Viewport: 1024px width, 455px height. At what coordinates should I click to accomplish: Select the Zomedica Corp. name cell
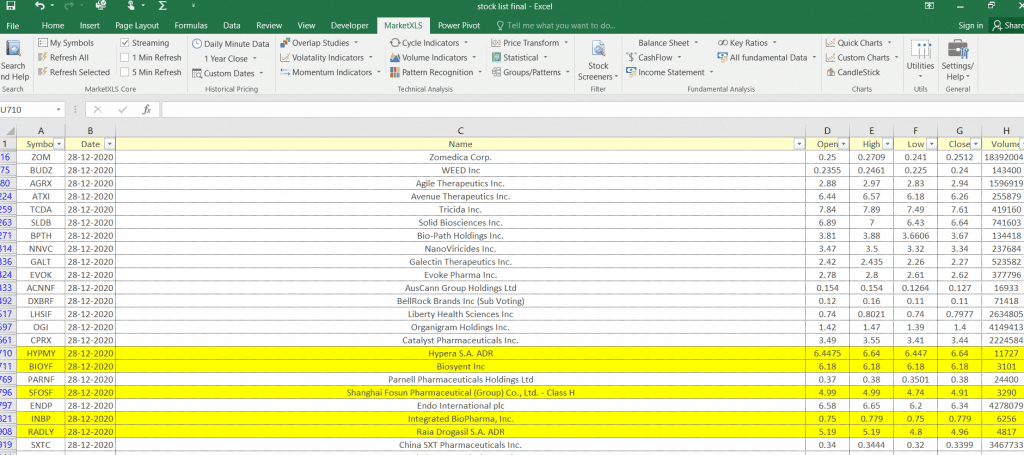pyautogui.click(x=460, y=157)
